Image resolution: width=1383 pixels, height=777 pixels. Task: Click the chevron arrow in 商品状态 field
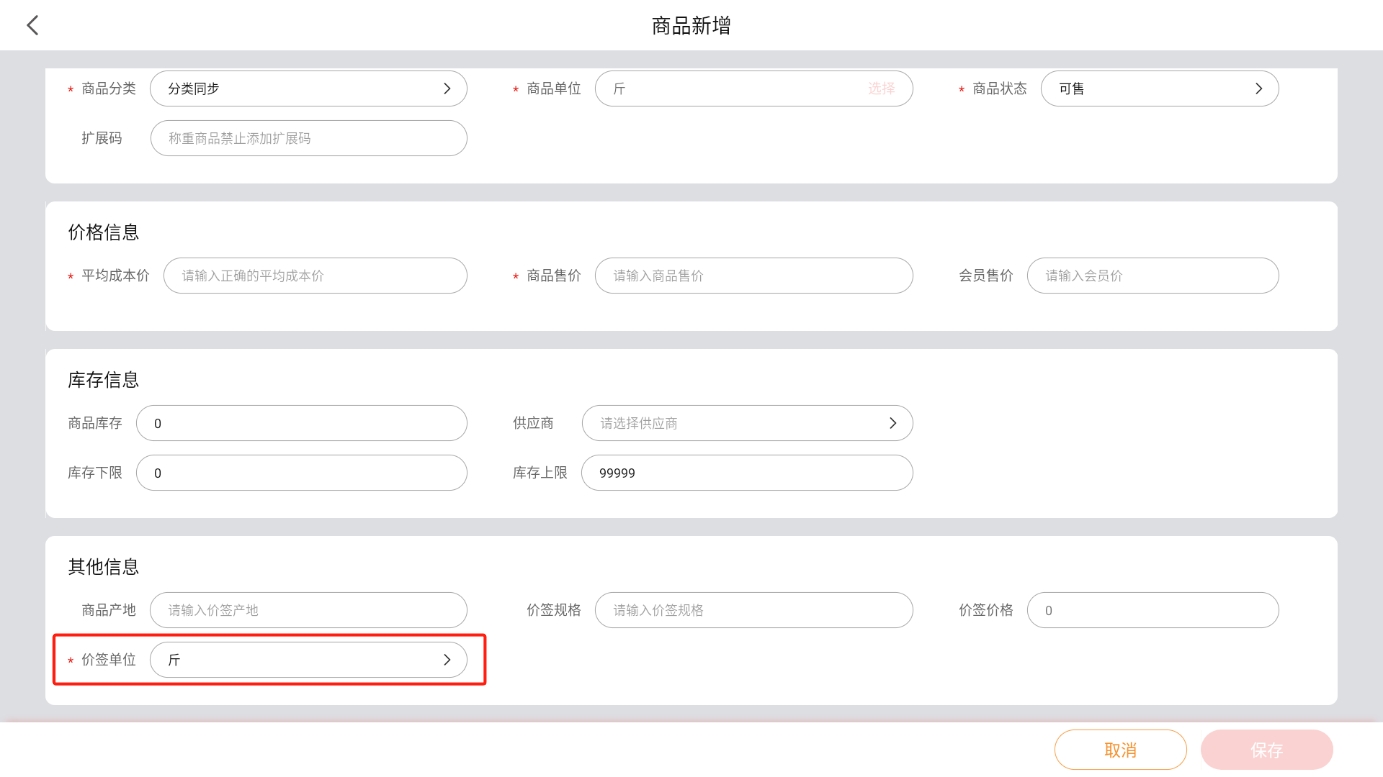1259,89
